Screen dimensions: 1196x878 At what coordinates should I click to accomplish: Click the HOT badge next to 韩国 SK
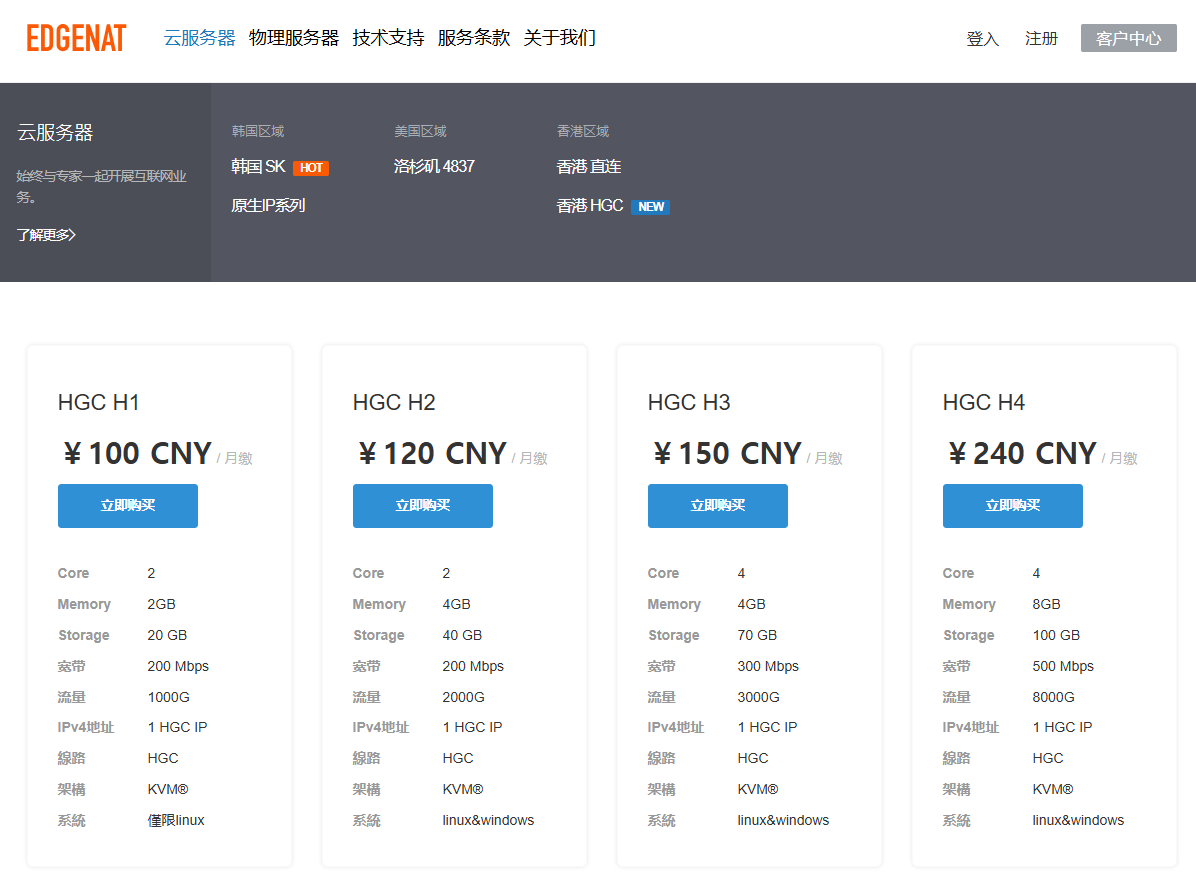tap(311, 167)
